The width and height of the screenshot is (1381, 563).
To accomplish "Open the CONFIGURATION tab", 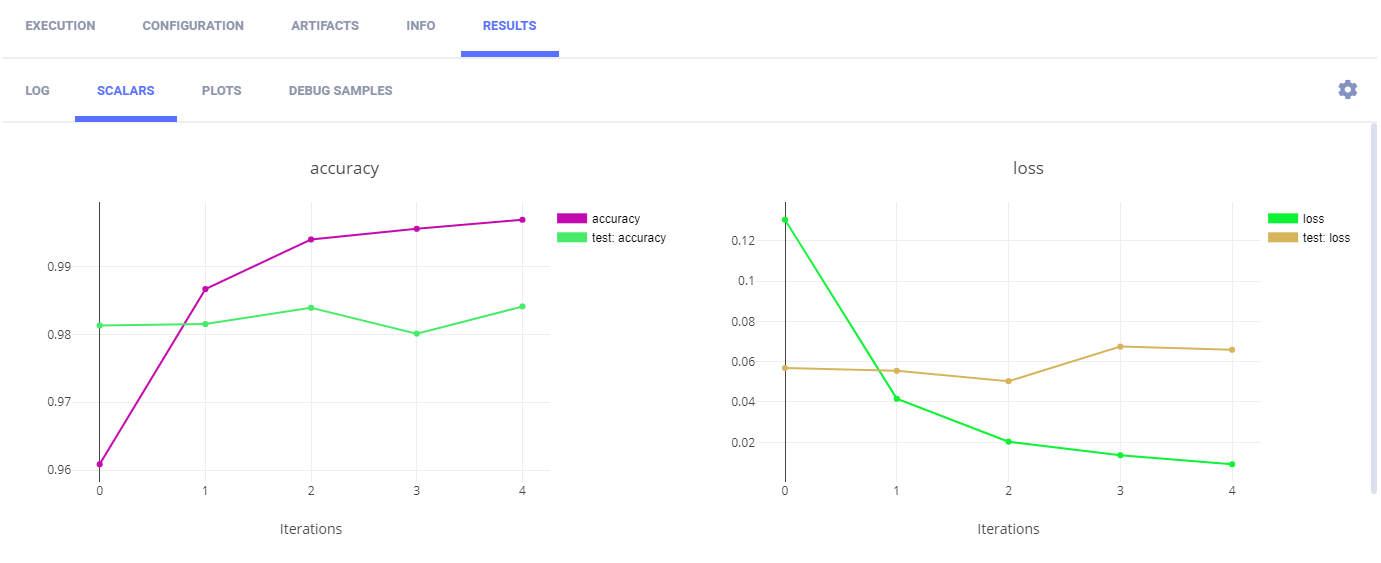I will pos(193,26).
